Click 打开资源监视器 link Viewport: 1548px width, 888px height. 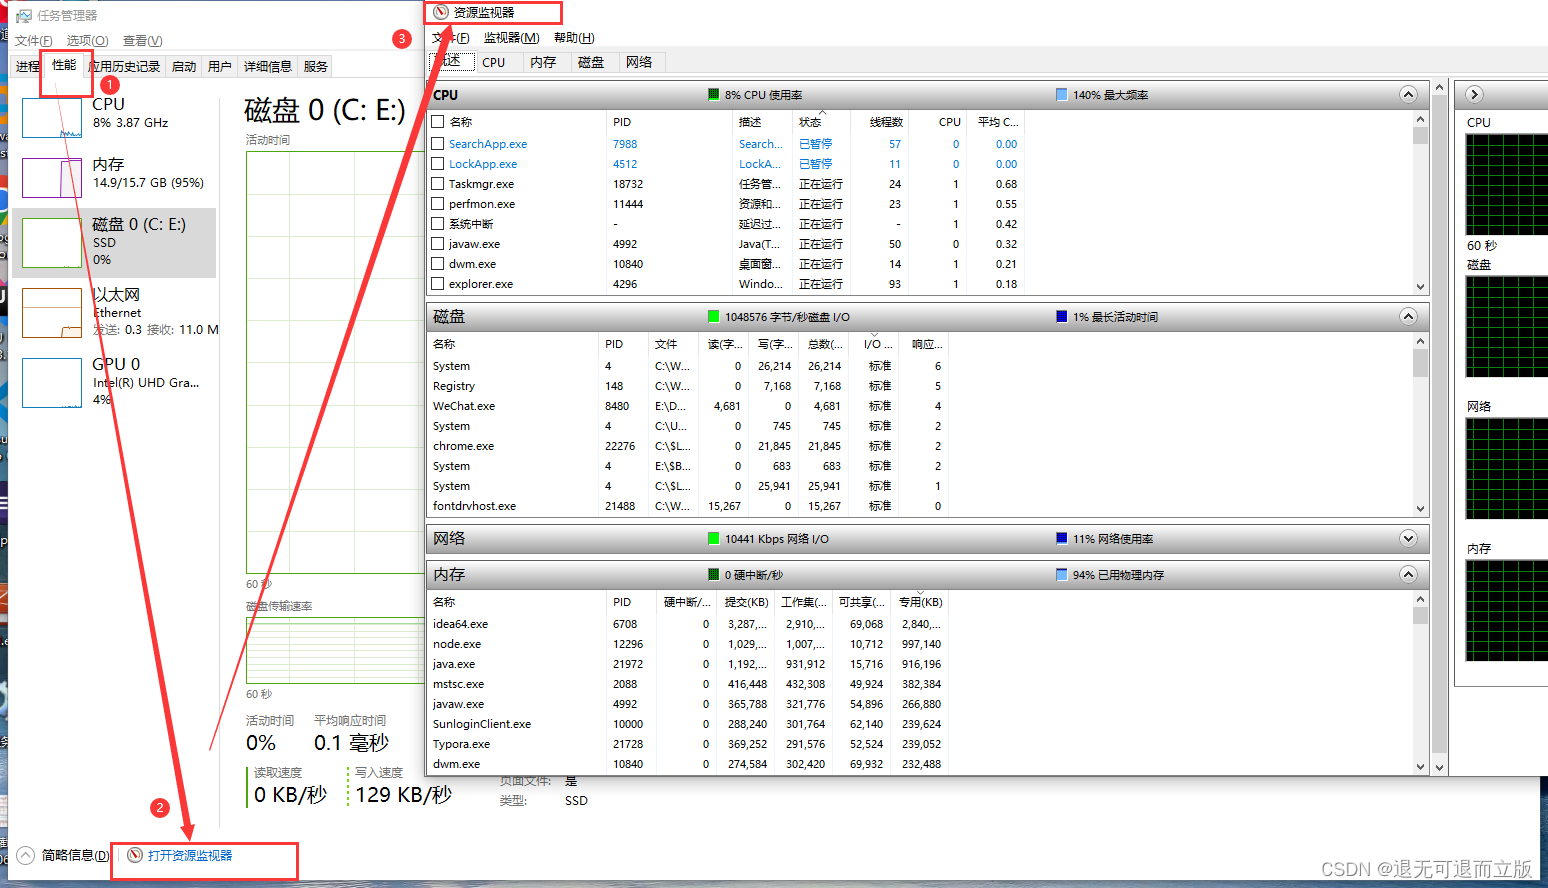click(x=190, y=855)
